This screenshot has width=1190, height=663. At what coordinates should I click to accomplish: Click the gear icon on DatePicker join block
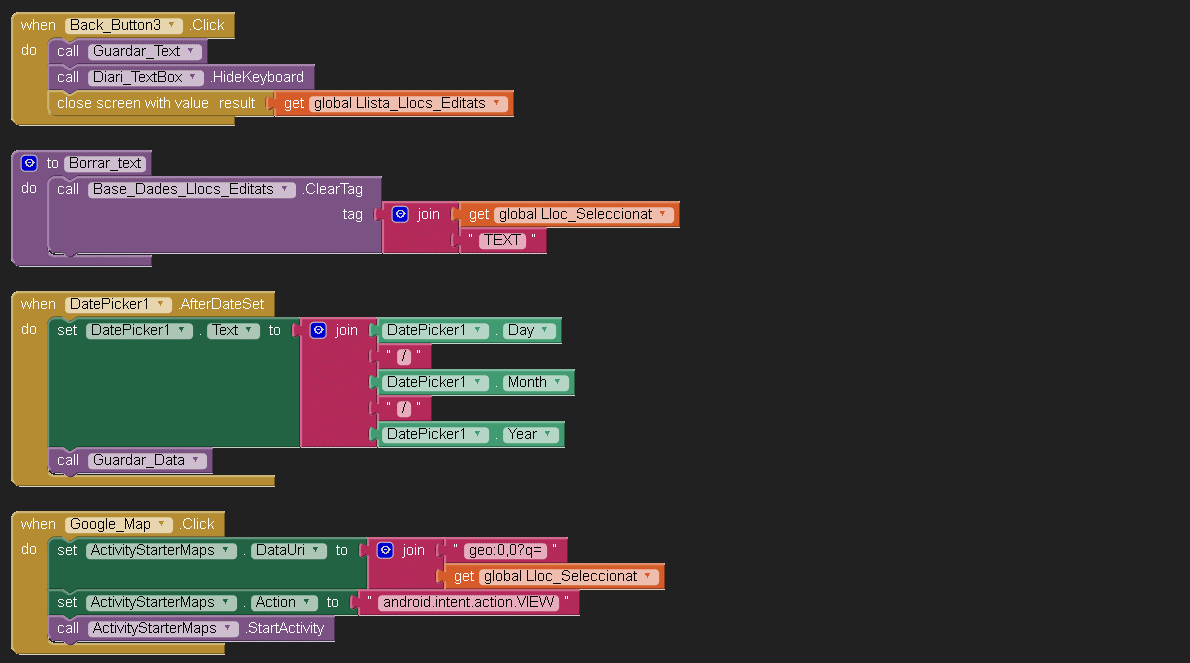(318, 330)
